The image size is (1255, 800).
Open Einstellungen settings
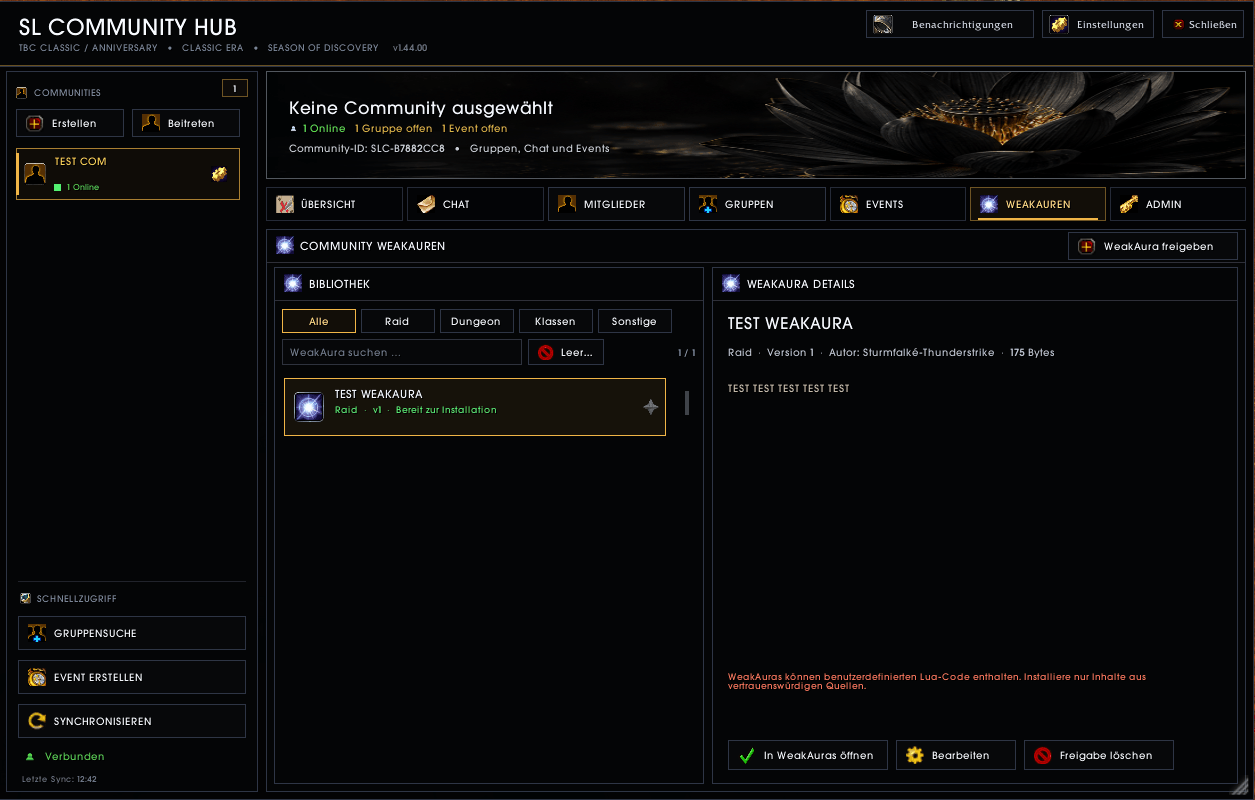click(1098, 24)
